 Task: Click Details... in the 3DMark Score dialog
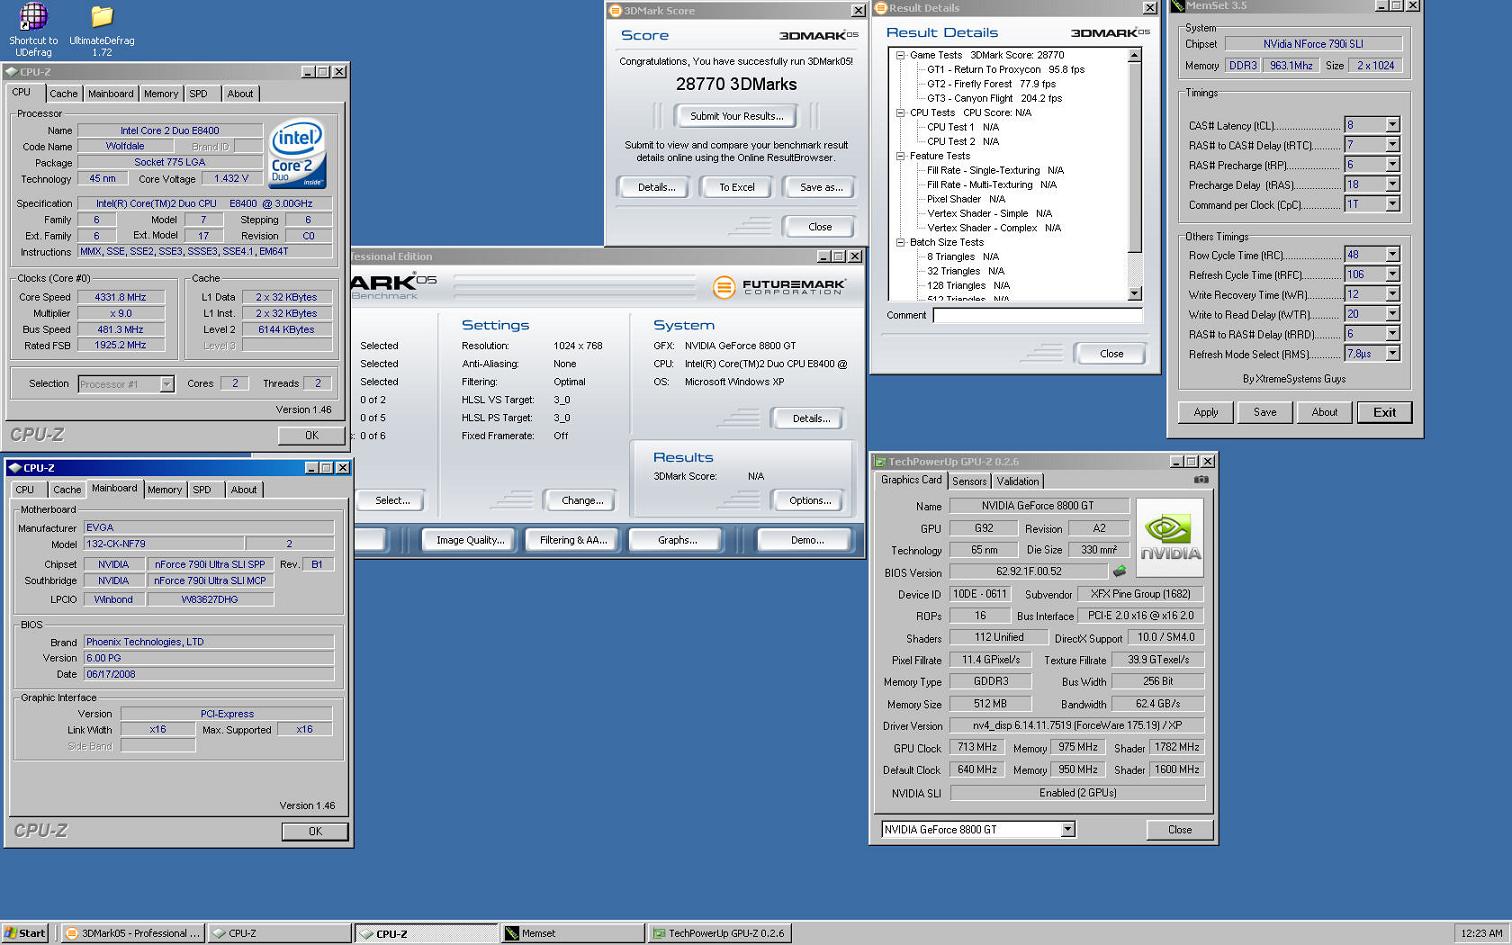click(656, 187)
